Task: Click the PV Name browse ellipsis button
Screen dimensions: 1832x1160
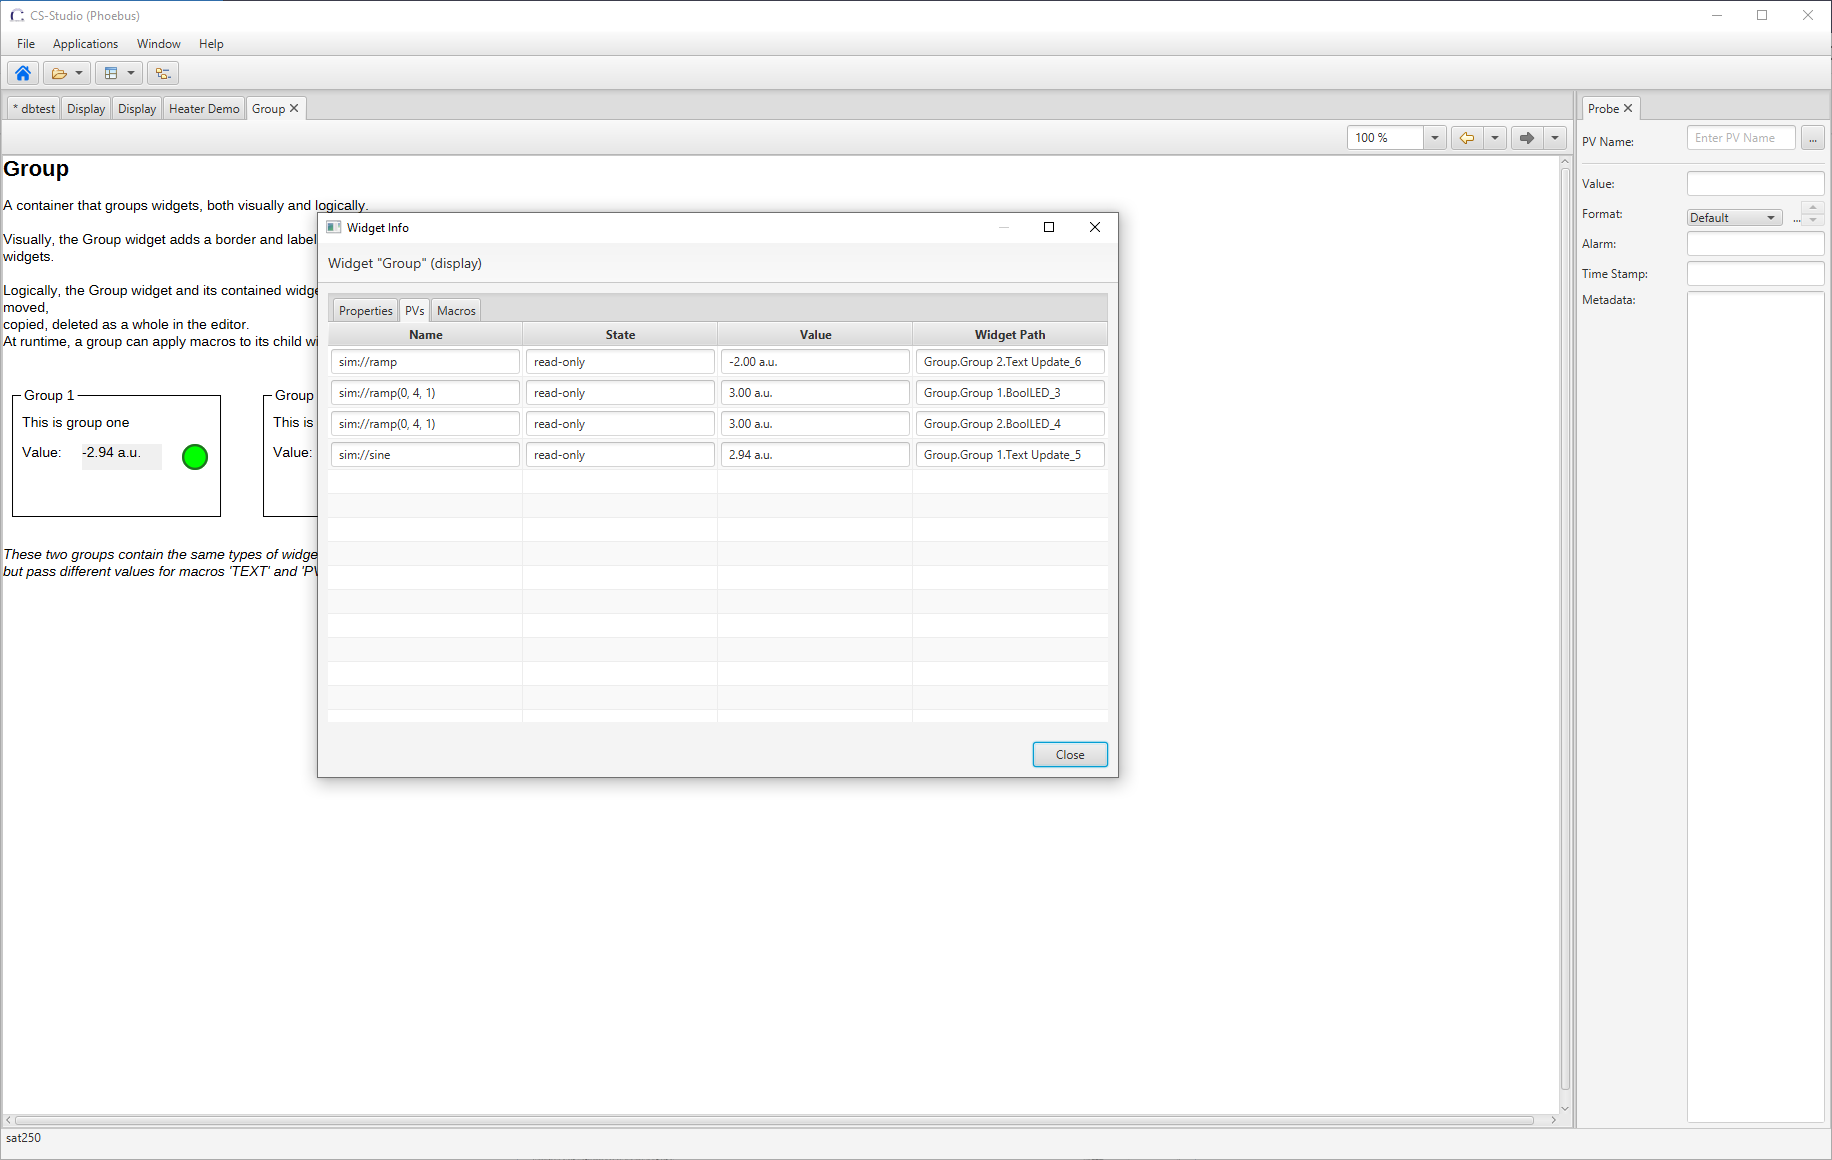Action: pyautogui.click(x=1812, y=138)
